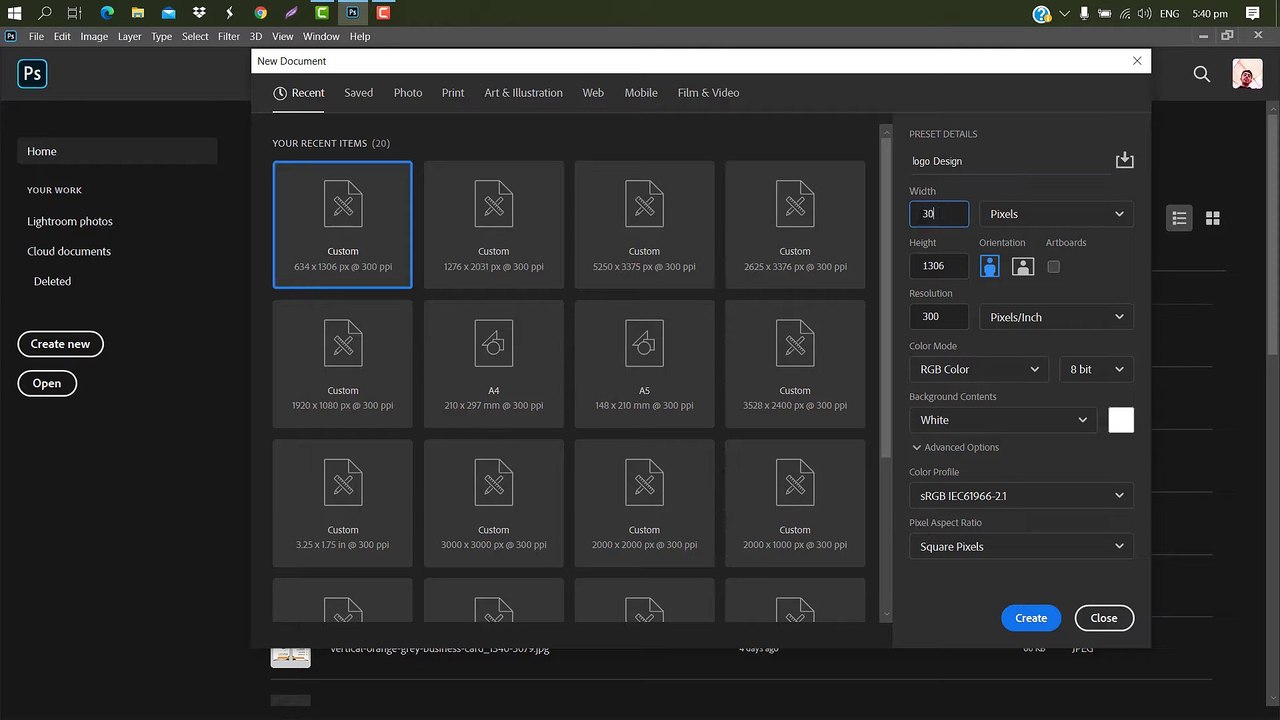Viewport: 1280px width, 720px height.
Task: Open the sRGB color profile dropdown
Action: (x=1021, y=496)
